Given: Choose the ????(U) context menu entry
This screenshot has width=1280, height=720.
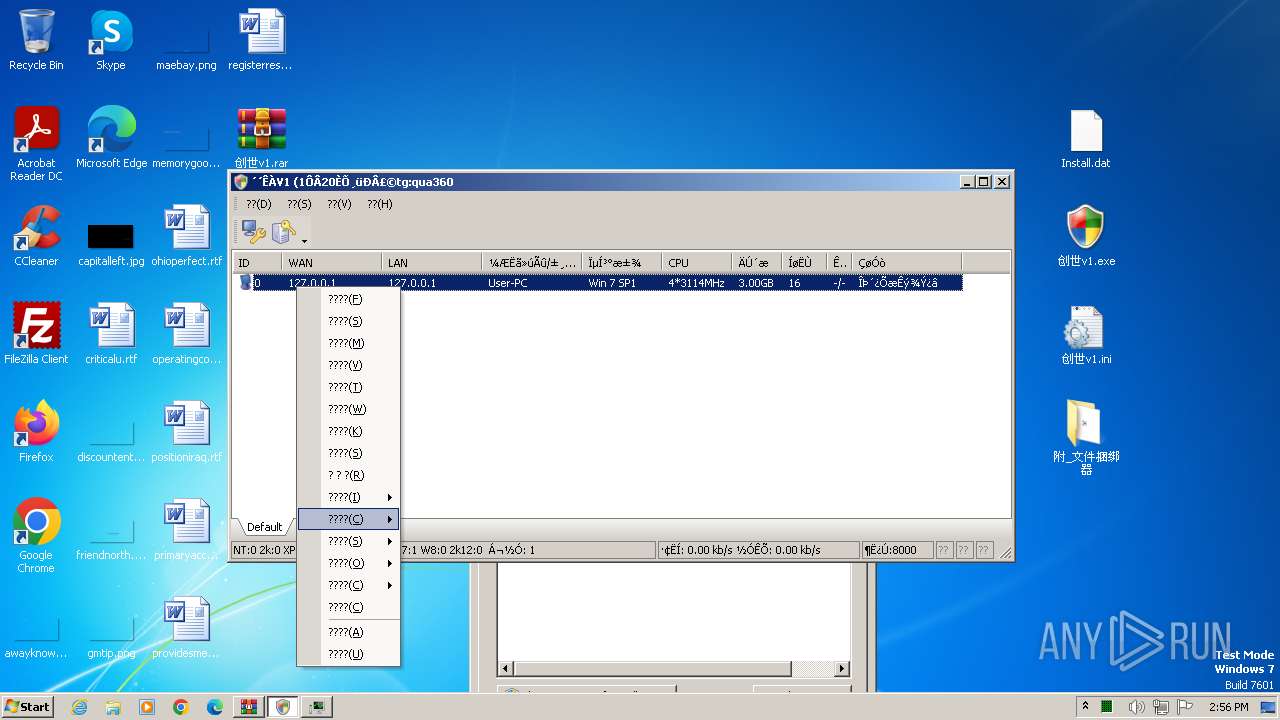Looking at the screenshot, I should tap(348, 654).
